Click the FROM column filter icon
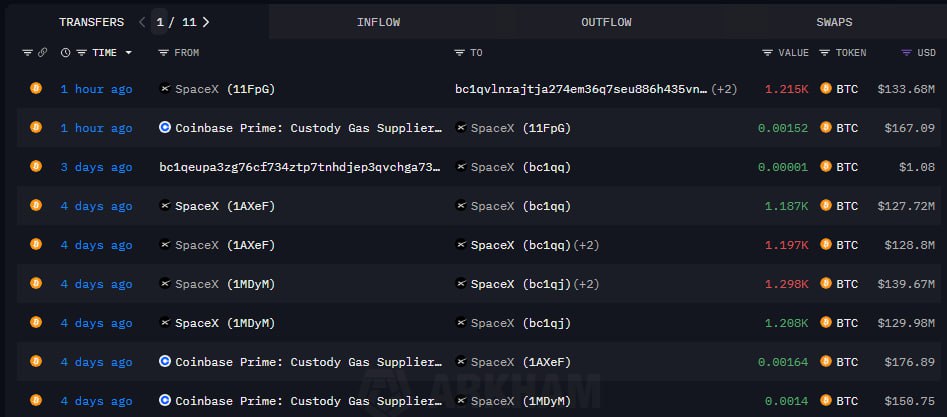 (164, 53)
